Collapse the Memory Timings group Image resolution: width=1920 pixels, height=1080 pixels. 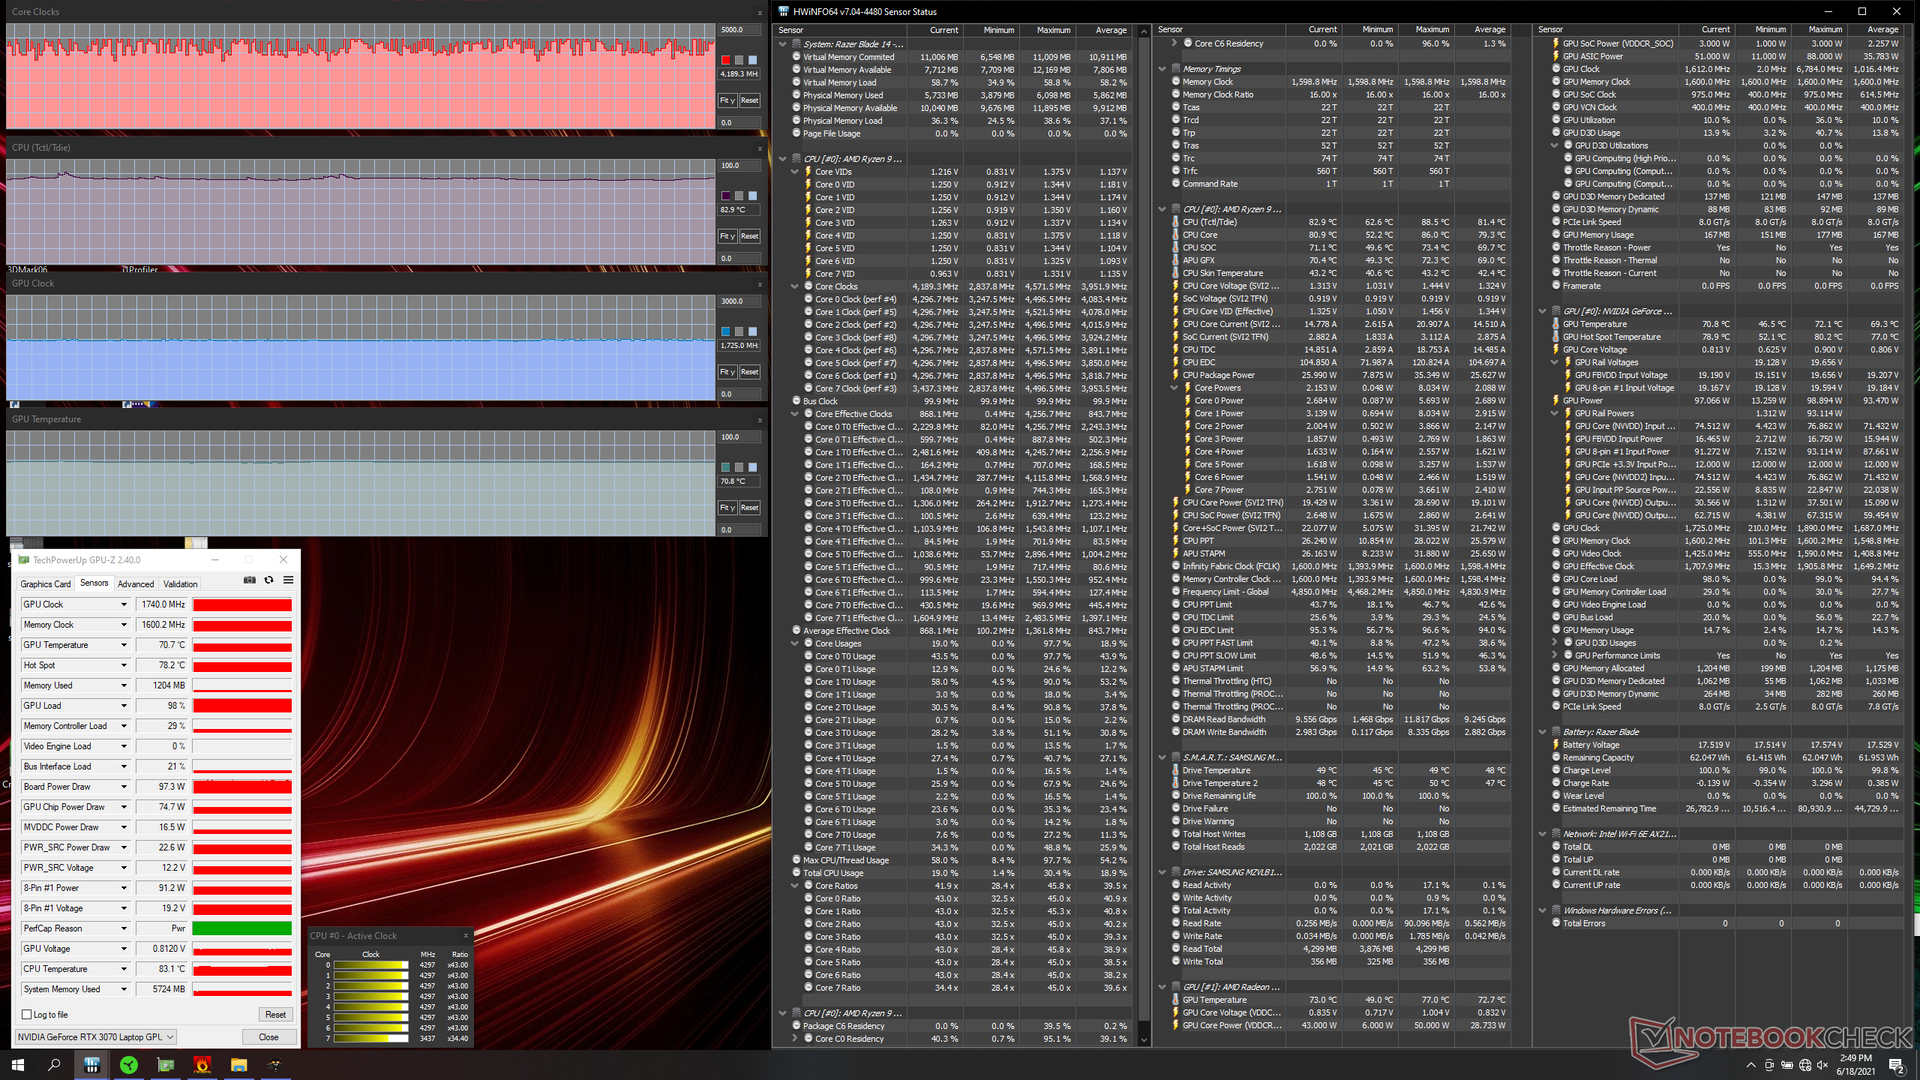pyautogui.click(x=1162, y=69)
